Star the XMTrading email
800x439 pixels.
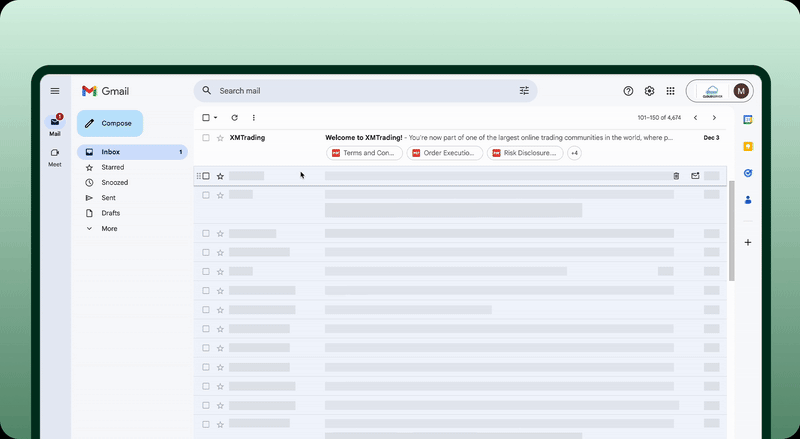click(220, 138)
